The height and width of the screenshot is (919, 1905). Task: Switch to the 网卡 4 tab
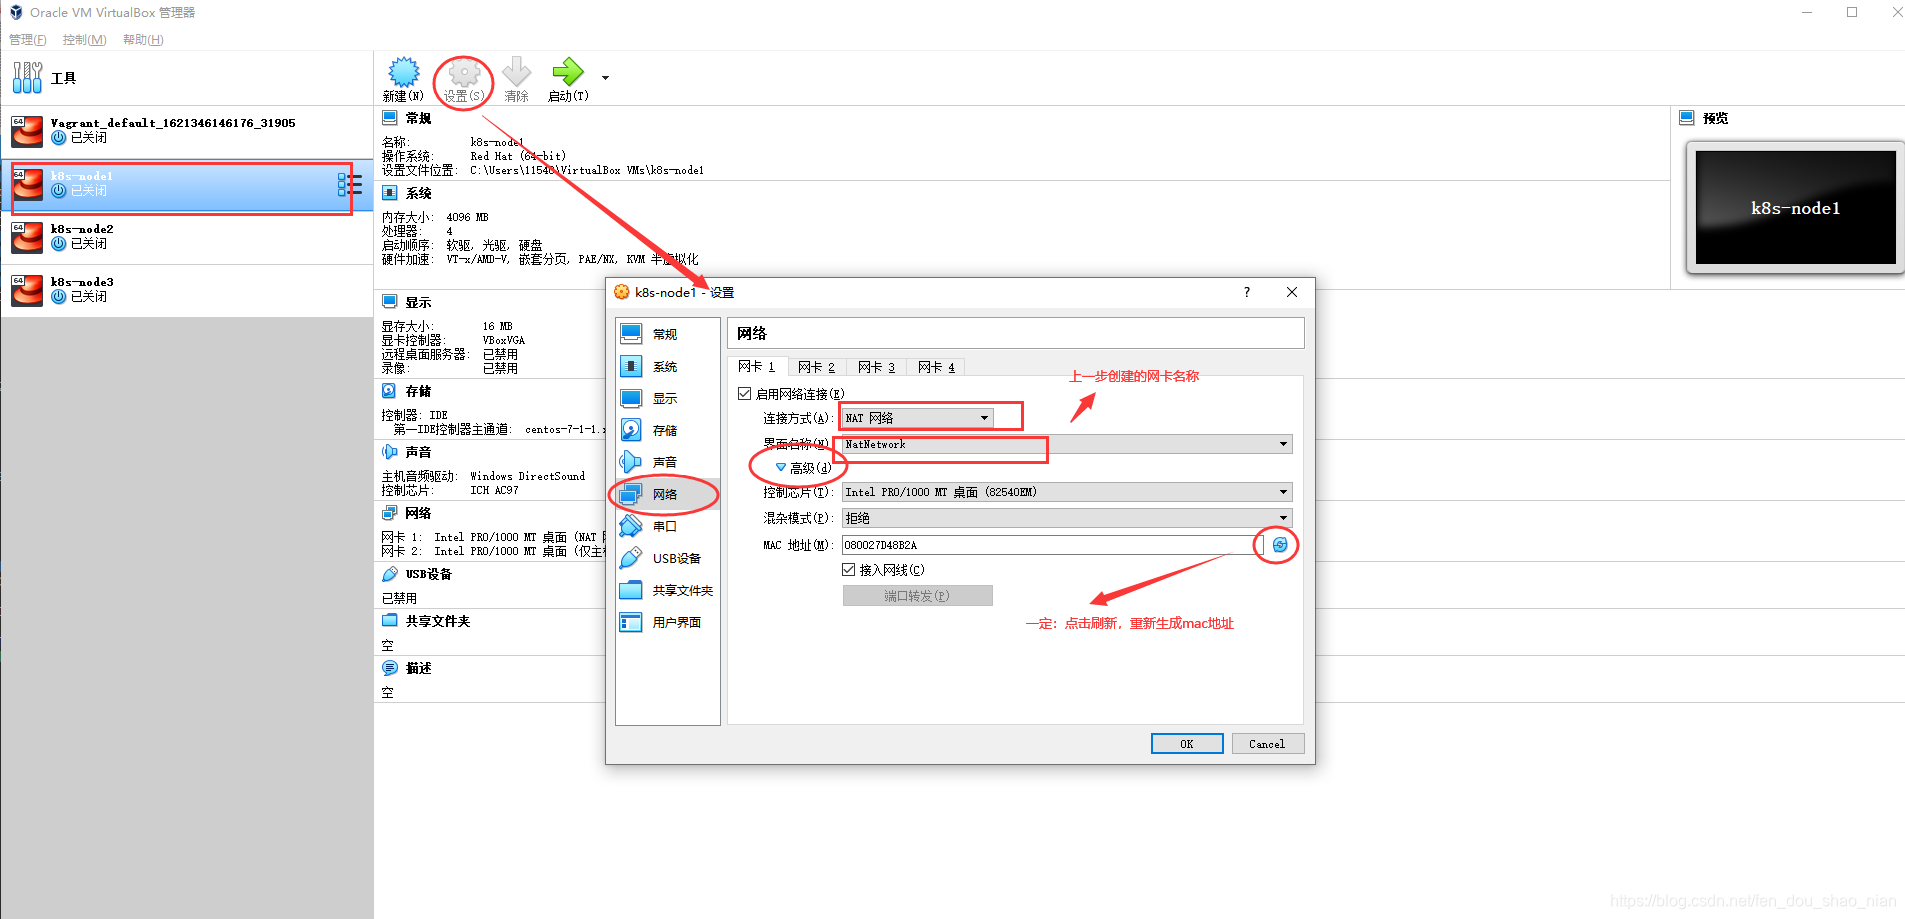[936, 367]
